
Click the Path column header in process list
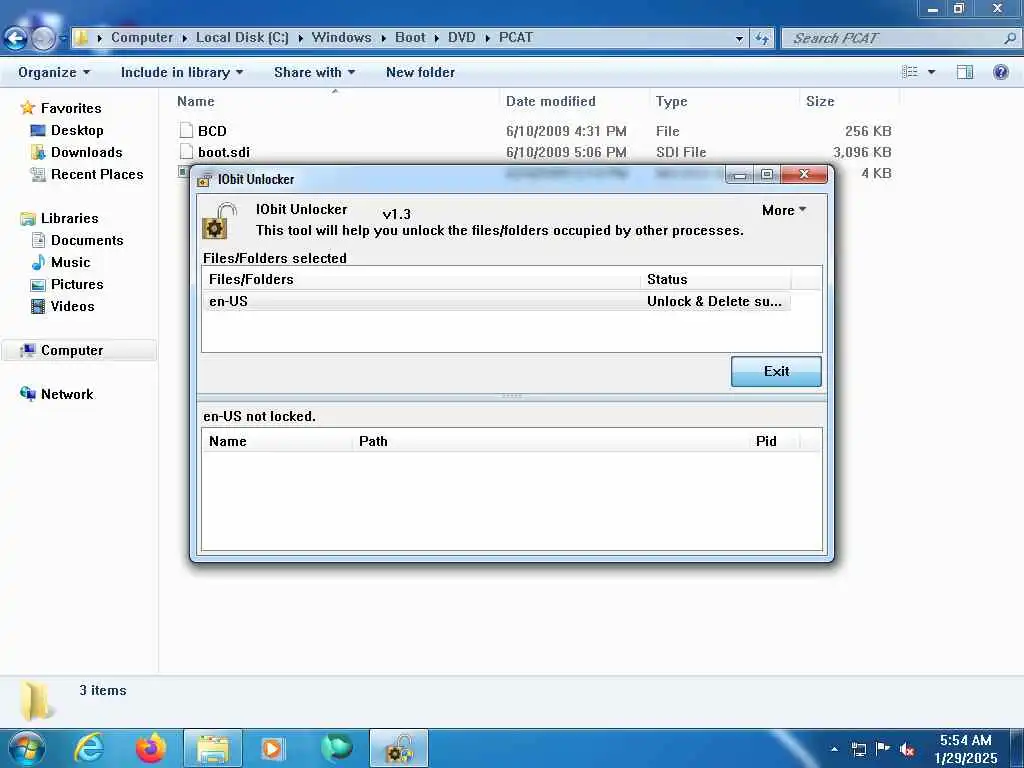[x=373, y=441]
